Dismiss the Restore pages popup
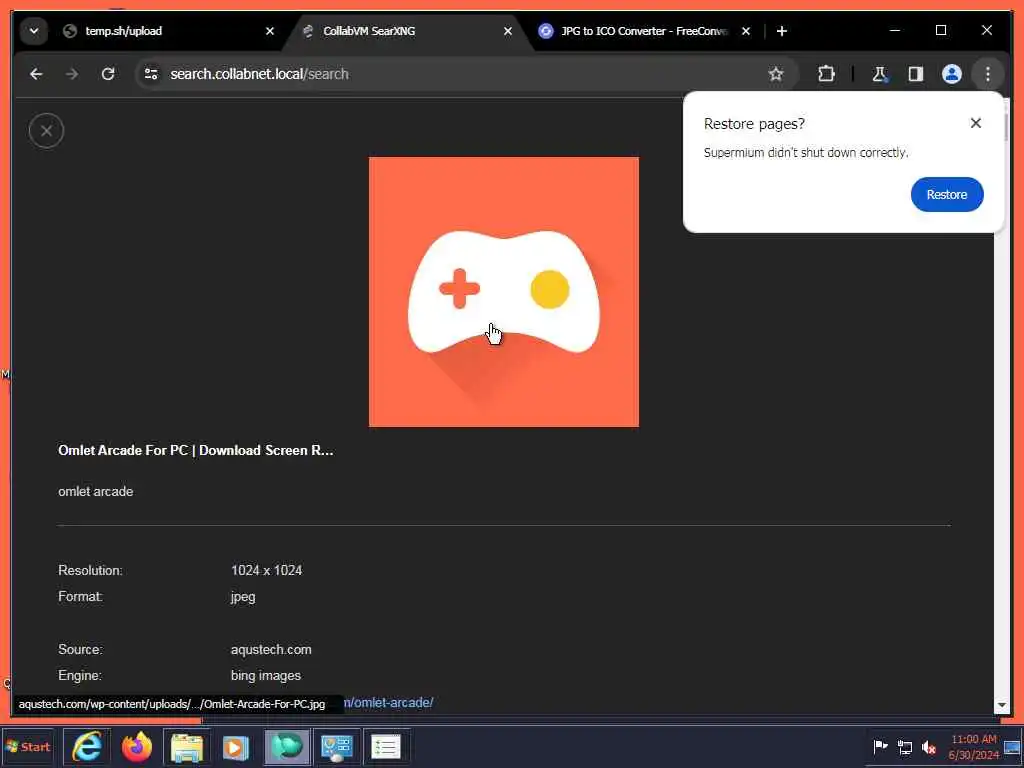The image size is (1024, 768). tap(976, 123)
